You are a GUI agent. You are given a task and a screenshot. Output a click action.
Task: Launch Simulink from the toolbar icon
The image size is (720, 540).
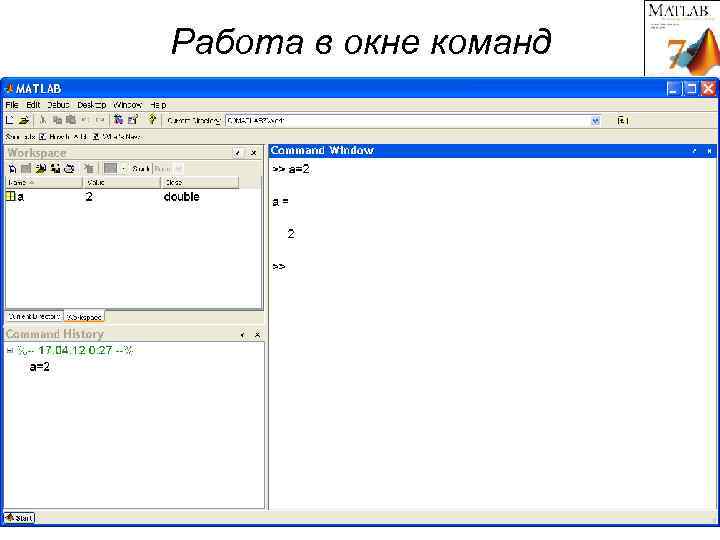[118, 120]
